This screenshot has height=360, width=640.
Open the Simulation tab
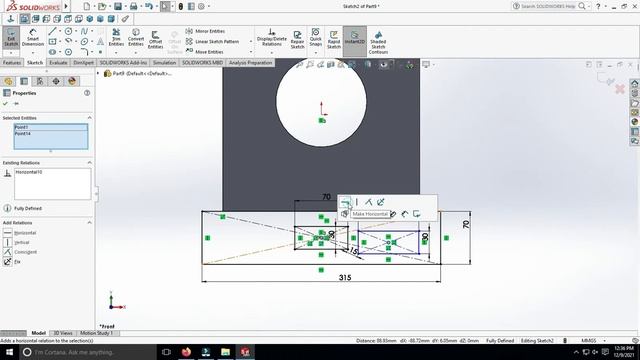click(x=164, y=63)
